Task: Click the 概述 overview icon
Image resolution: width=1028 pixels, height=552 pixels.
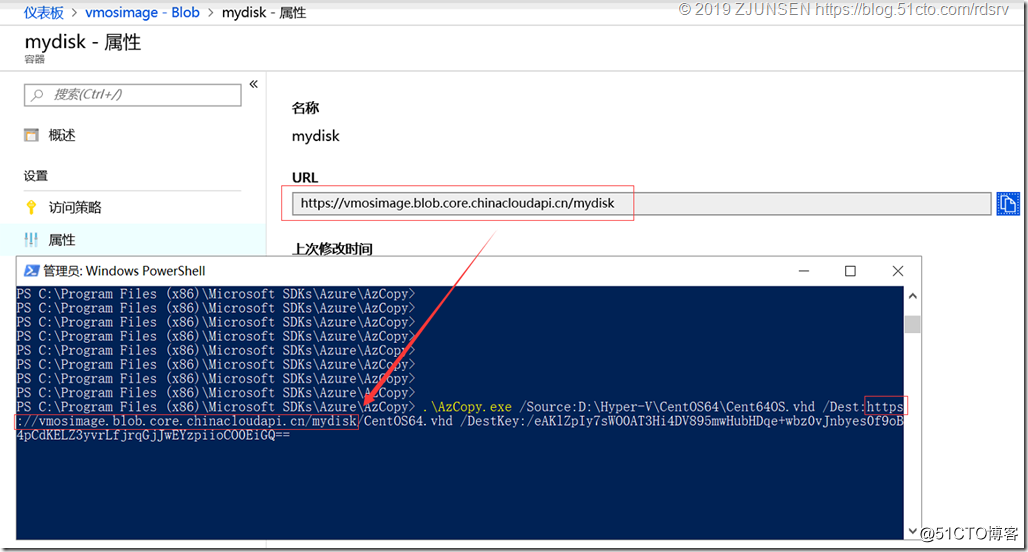Action: pos(31,135)
